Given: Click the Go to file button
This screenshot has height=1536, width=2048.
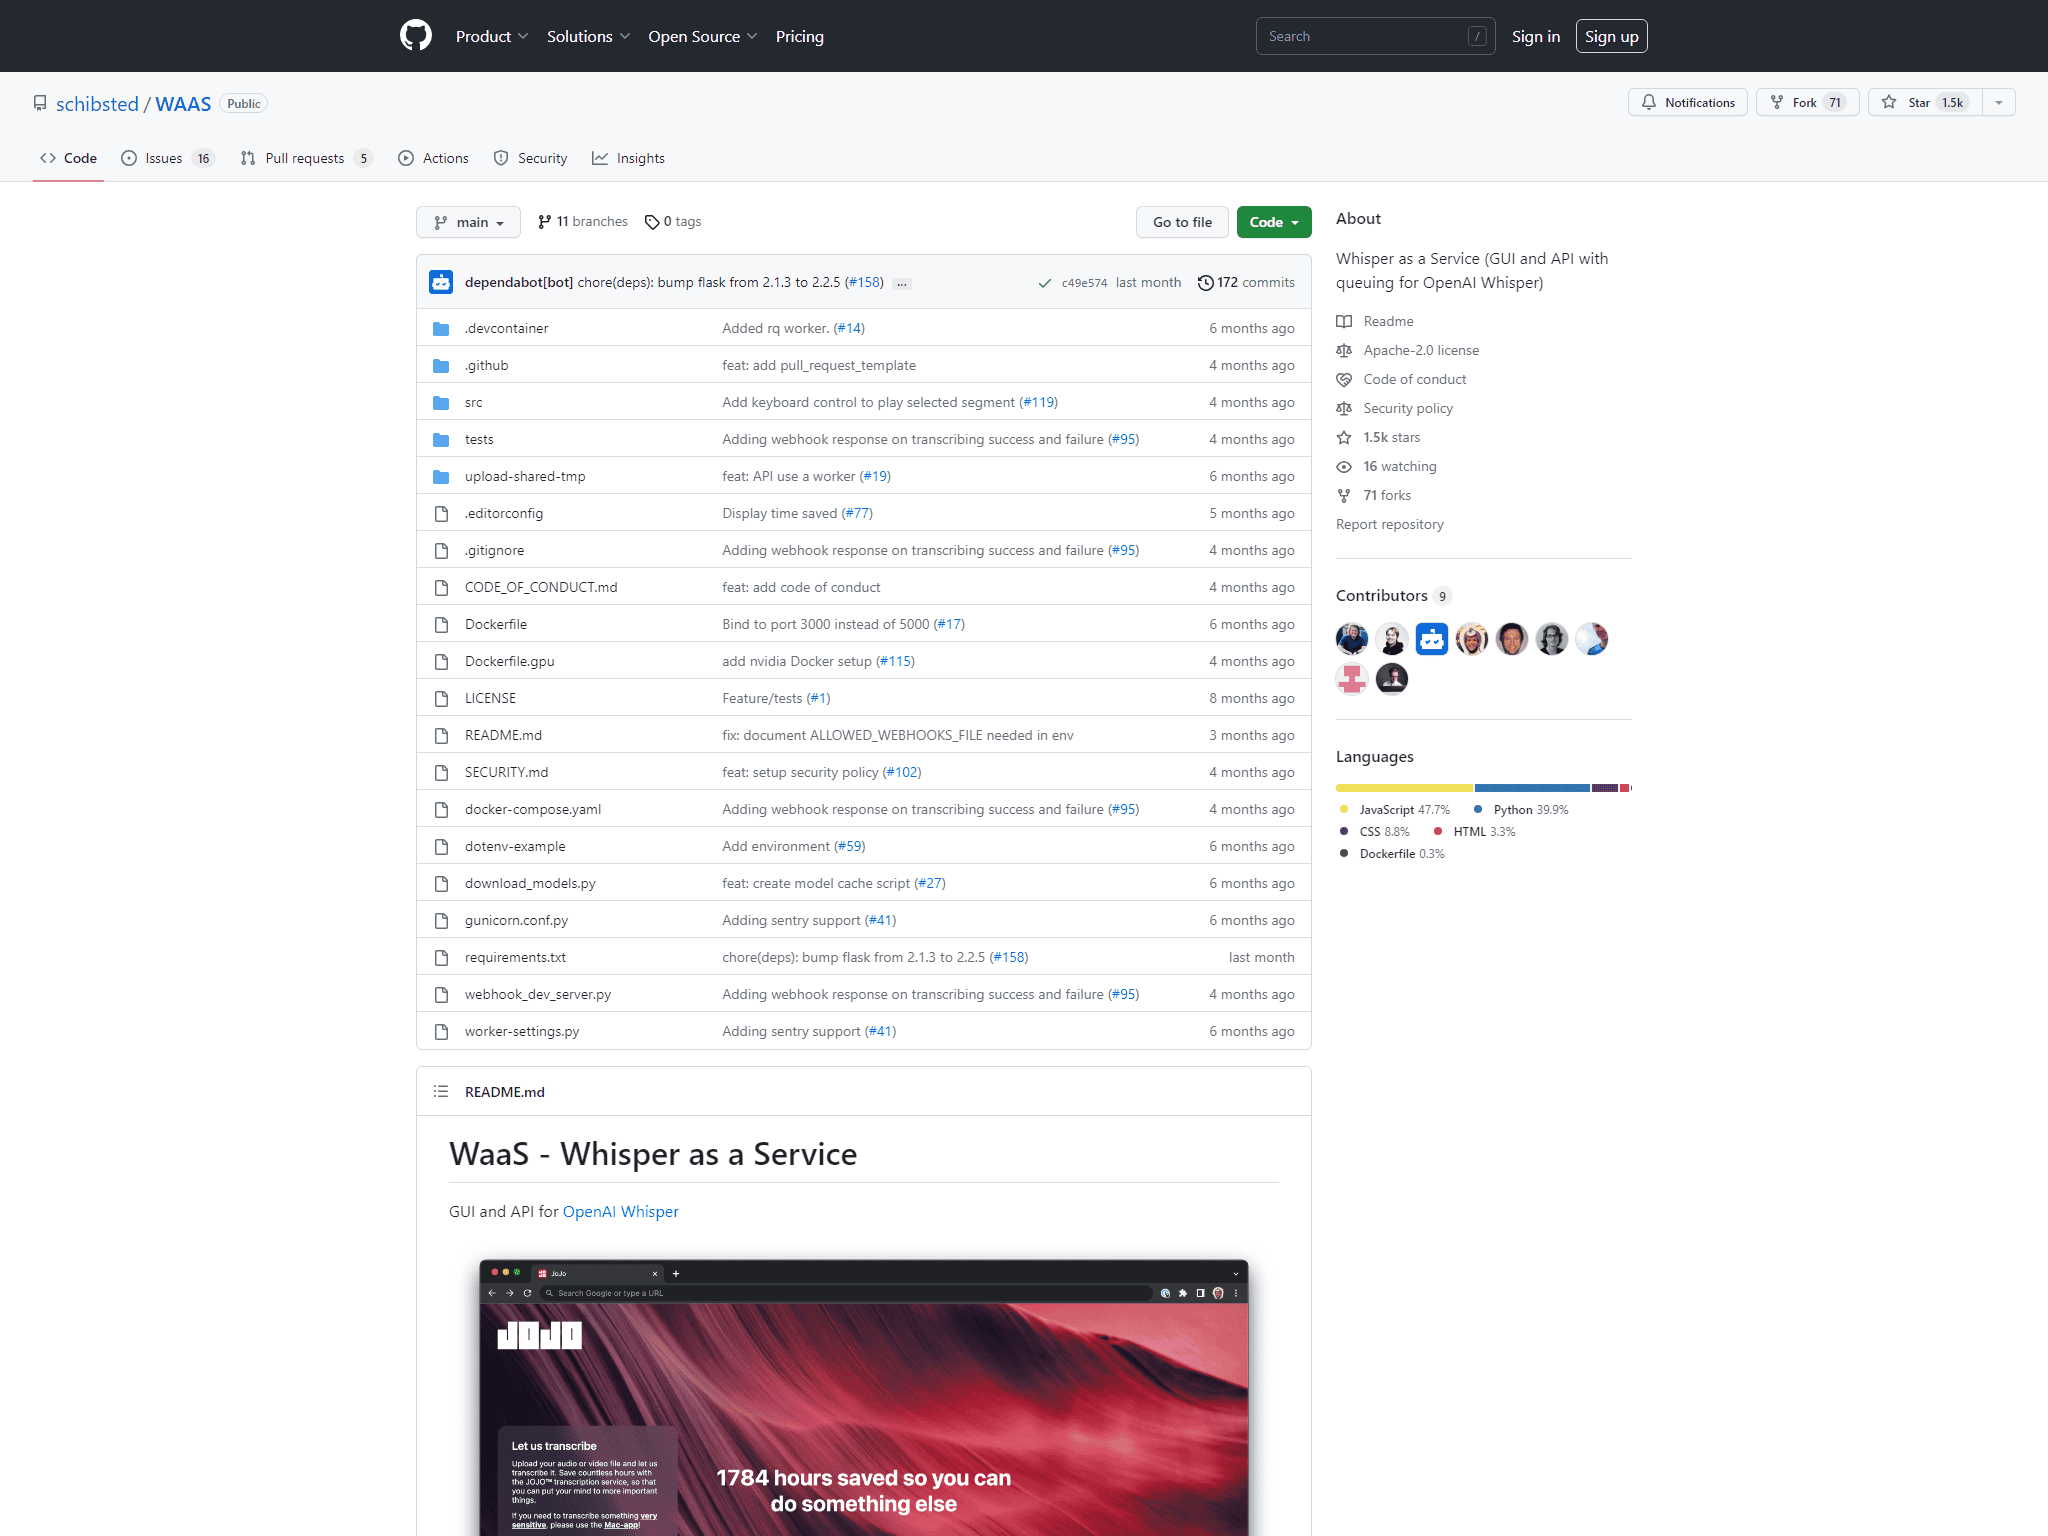Looking at the screenshot, I should (x=1182, y=222).
